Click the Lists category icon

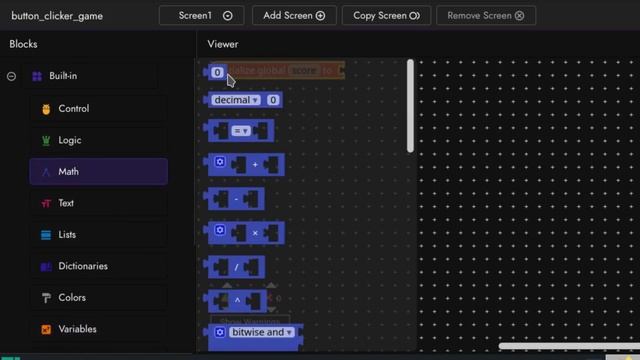[46, 235]
